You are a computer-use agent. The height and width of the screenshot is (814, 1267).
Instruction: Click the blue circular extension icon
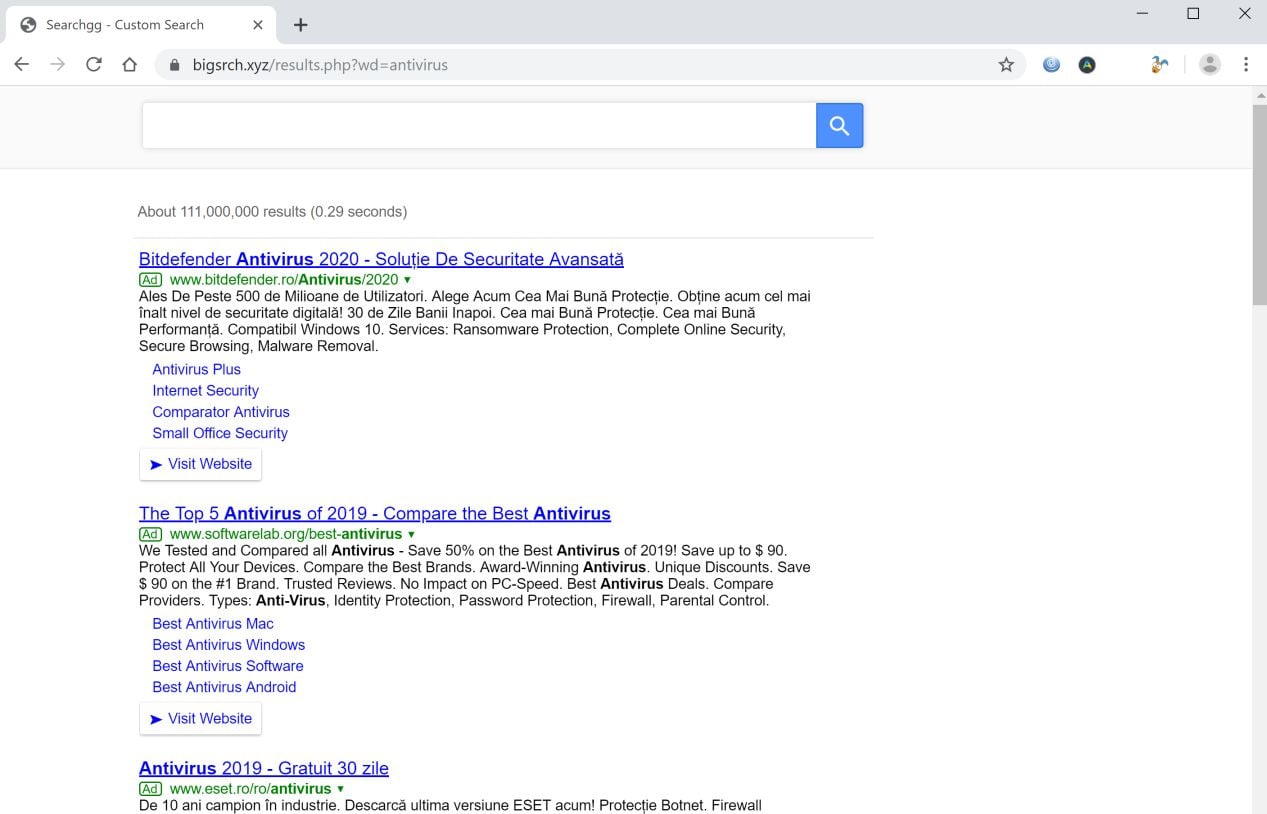[1051, 65]
